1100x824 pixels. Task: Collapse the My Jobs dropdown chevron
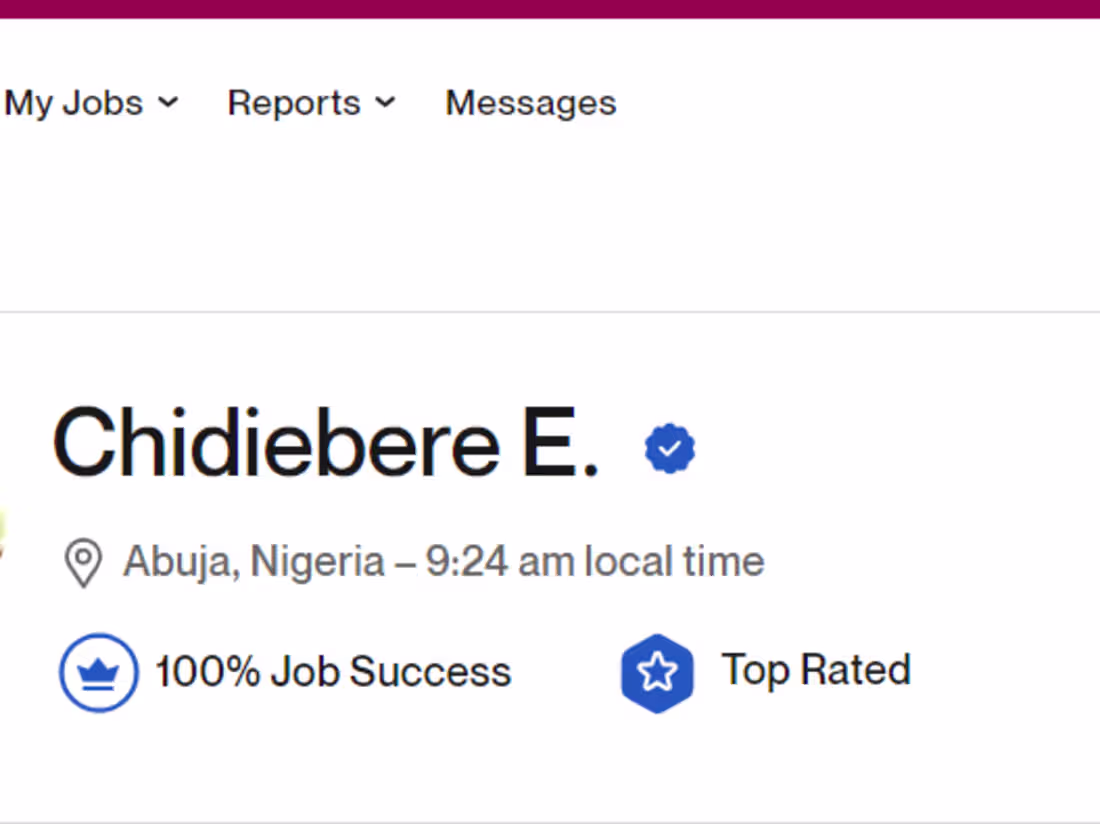pyautogui.click(x=168, y=102)
